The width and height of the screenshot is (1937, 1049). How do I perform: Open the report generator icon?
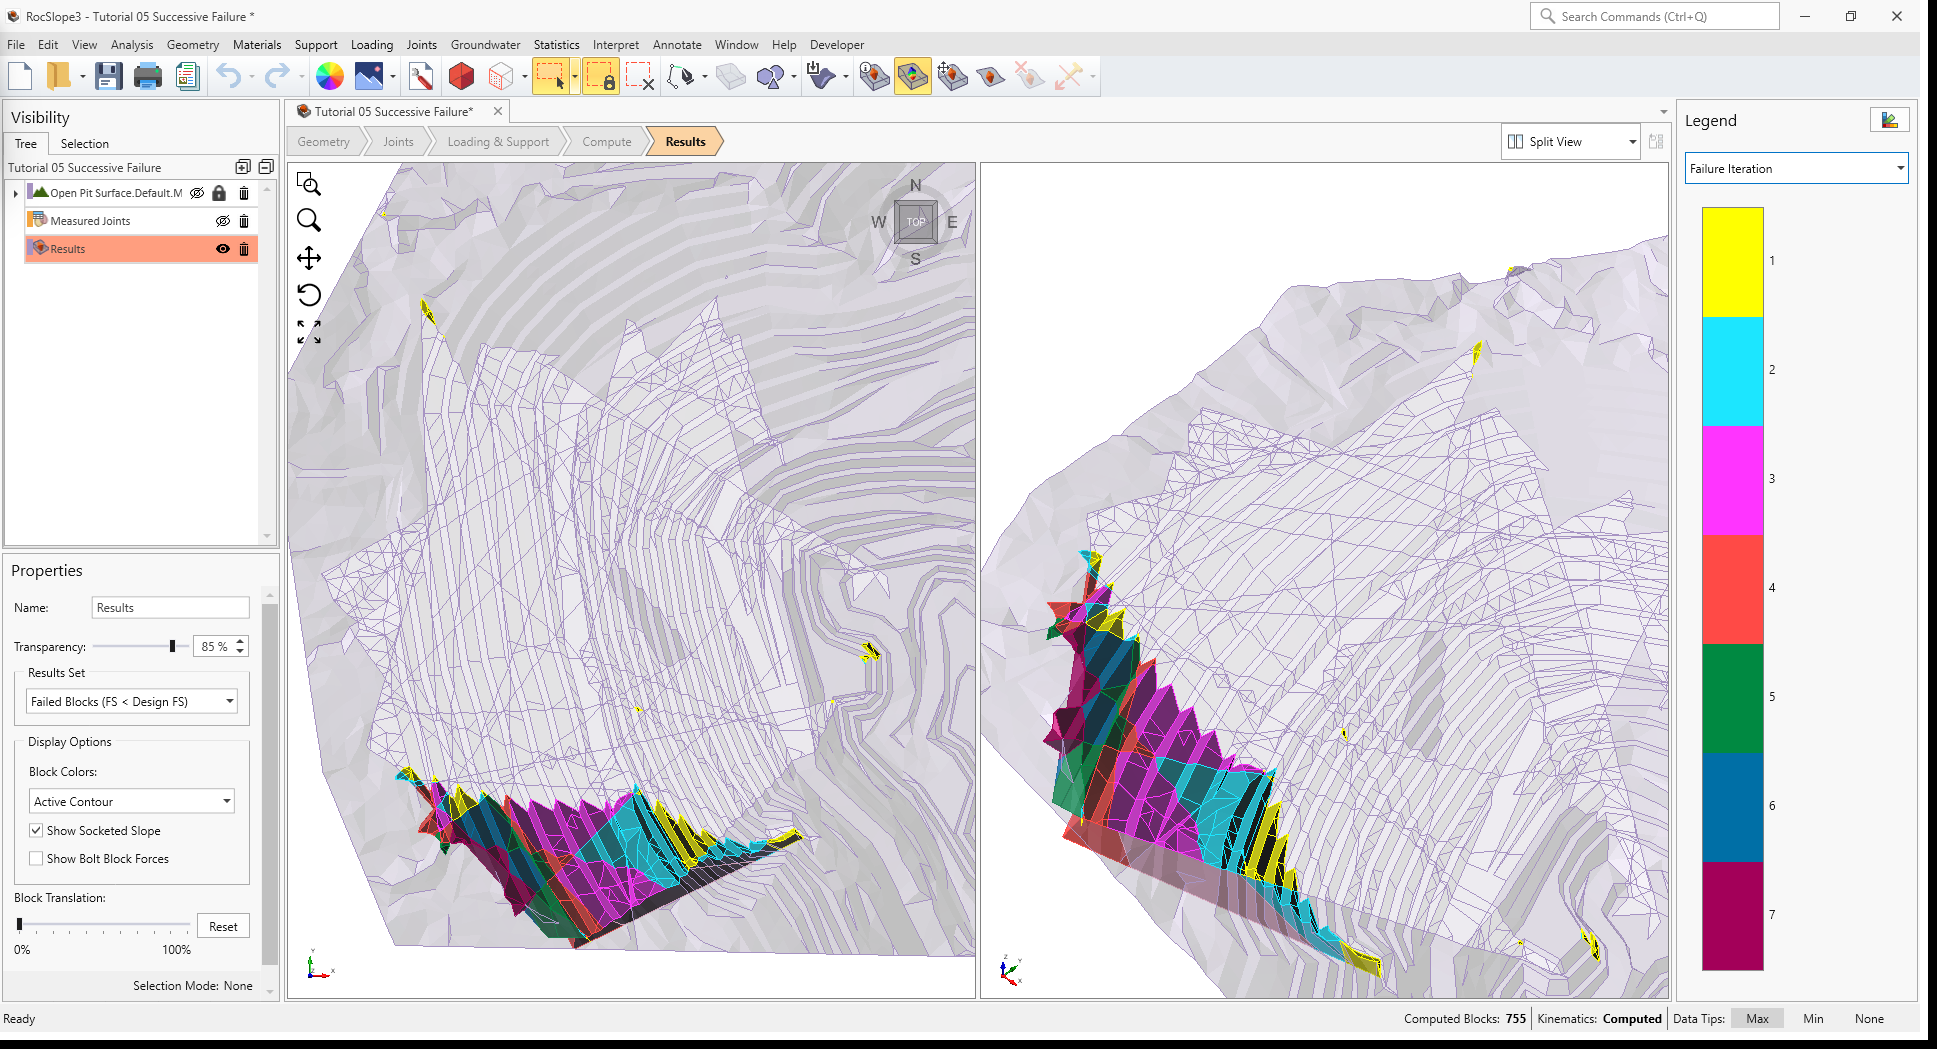[x=187, y=76]
